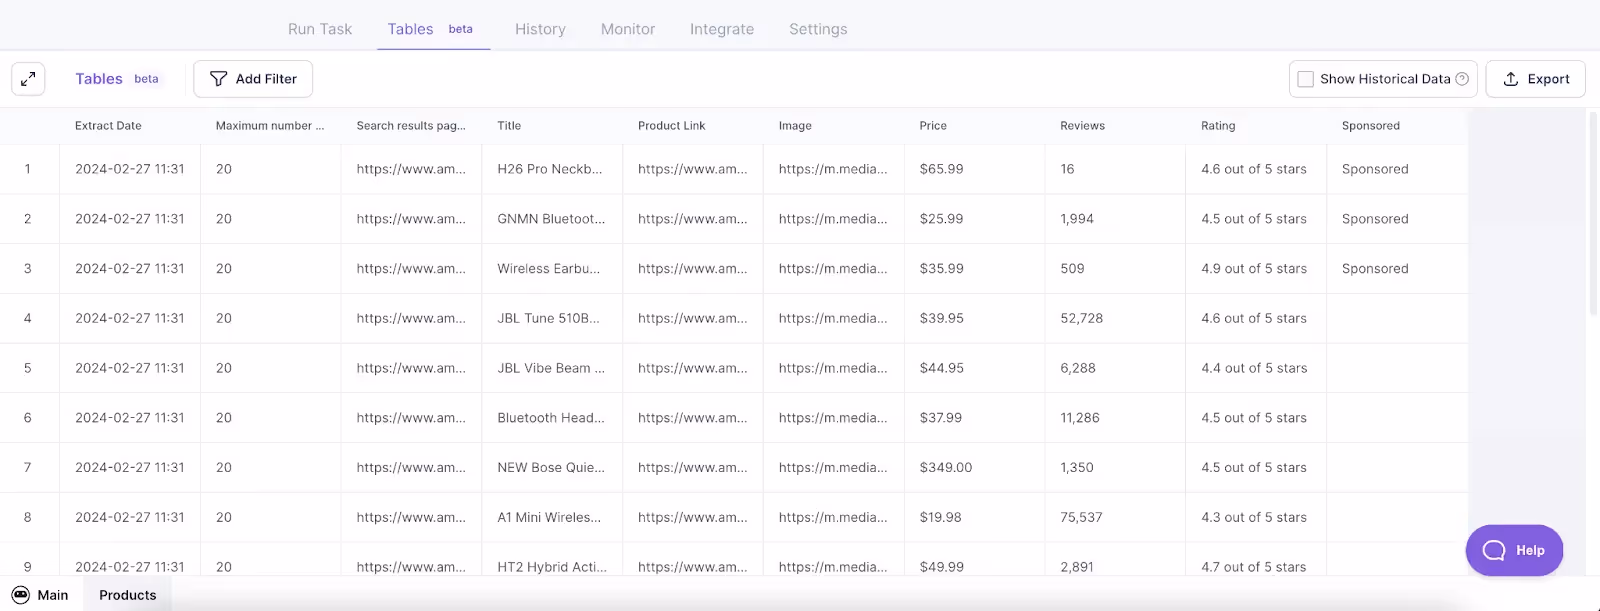This screenshot has width=1600, height=611.
Task: Select the NEW Bose Quie... title cell
Action: 552,467
